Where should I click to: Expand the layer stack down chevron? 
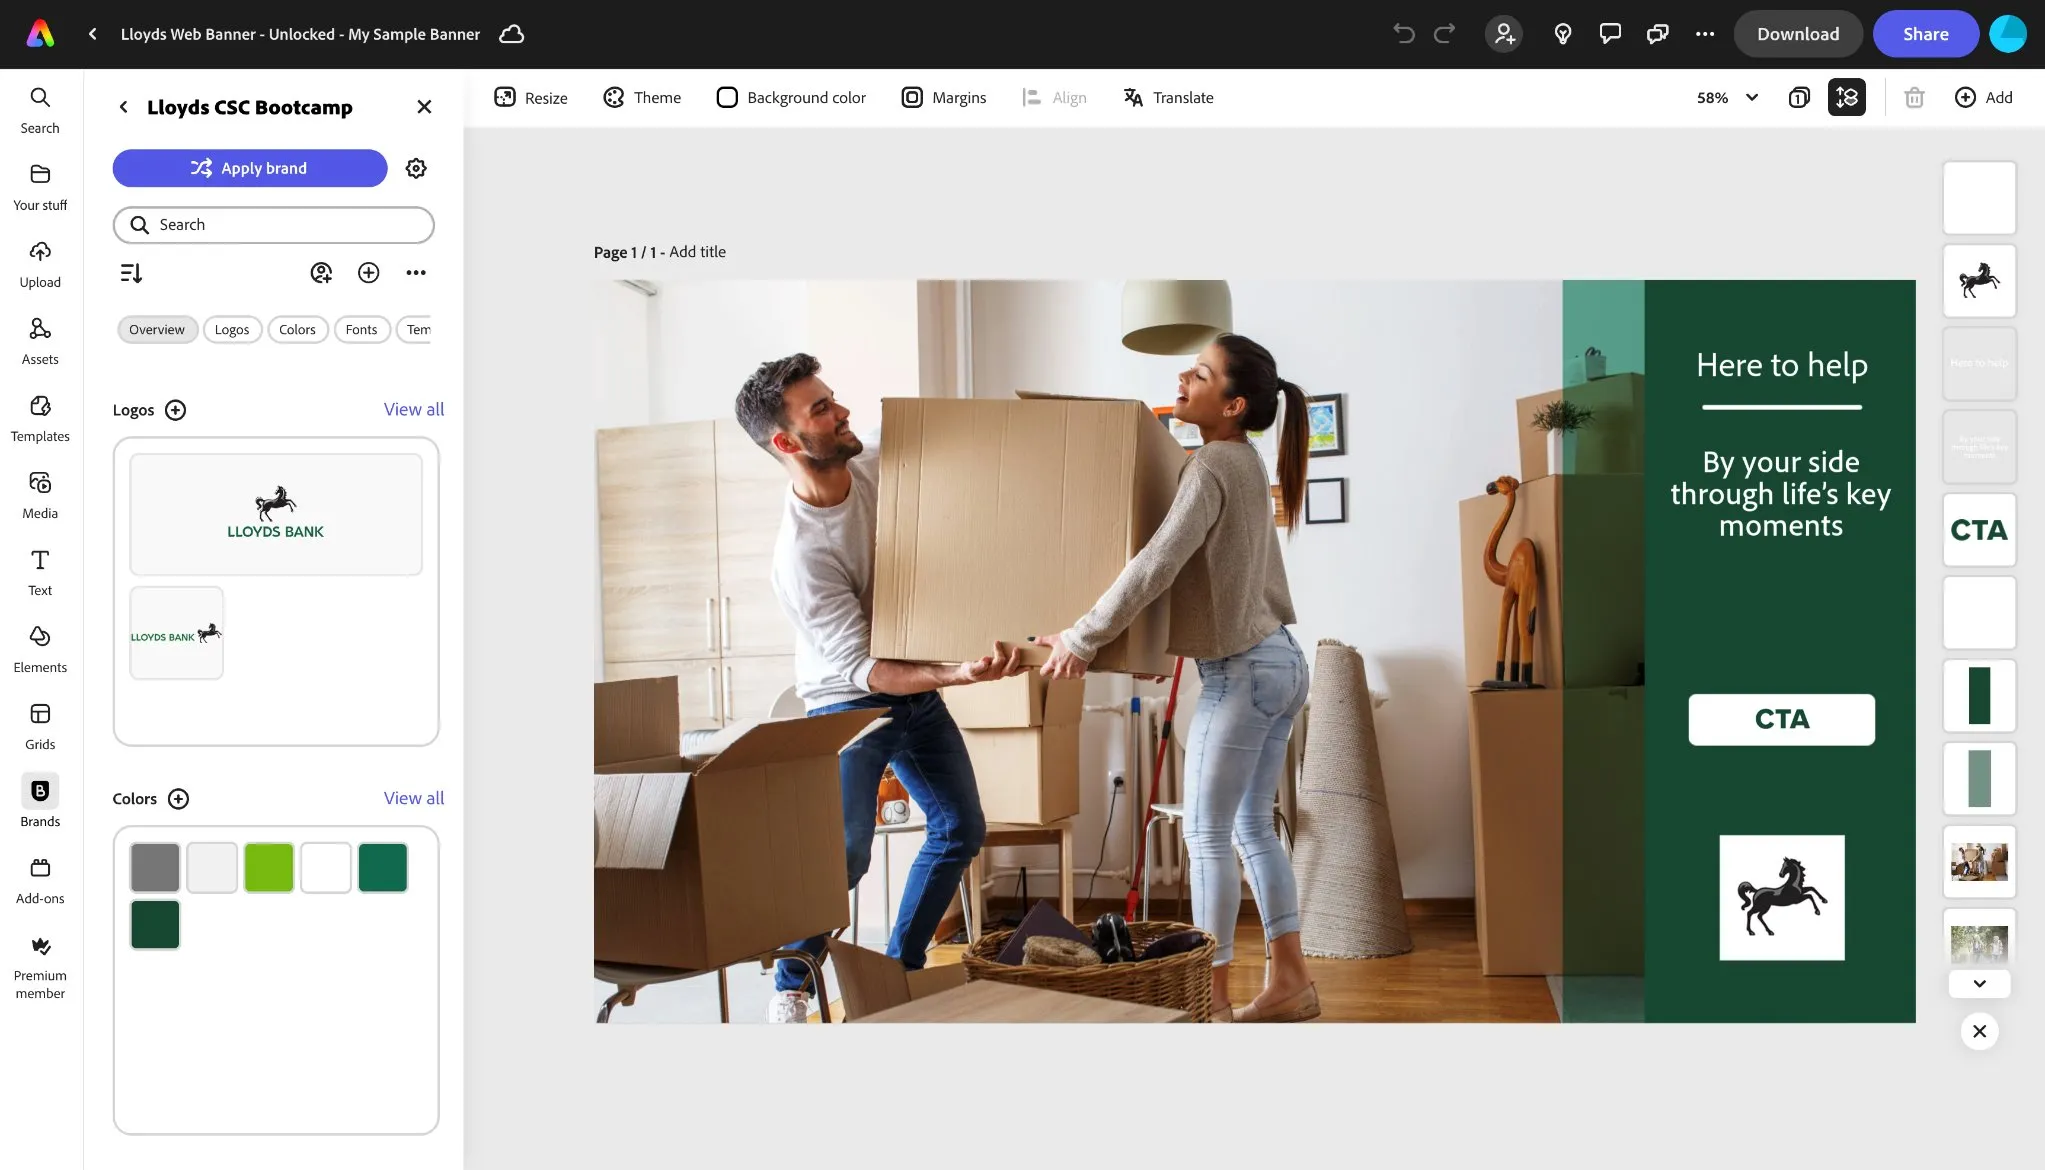click(1979, 984)
